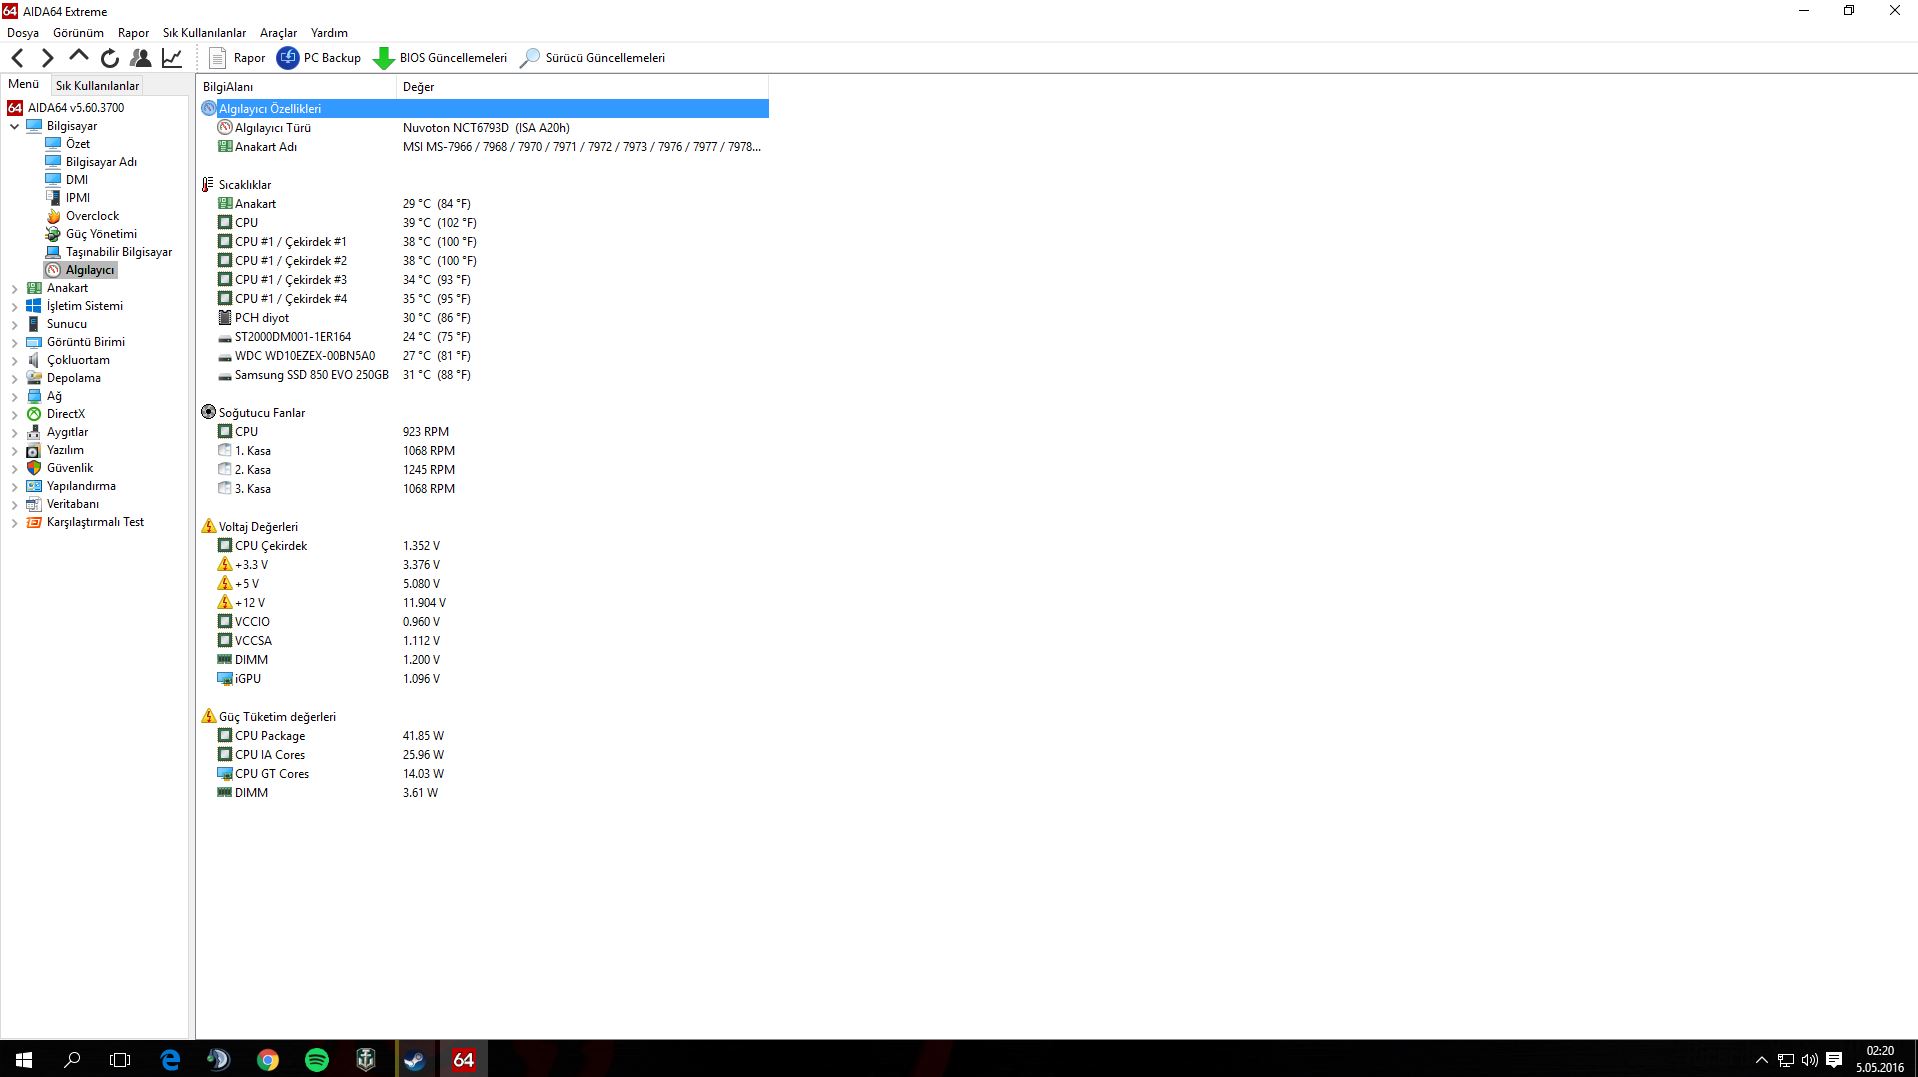Click Sürücü Güncellemeleri in toolbar
Viewport: 1918px width, 1077px height.
(592, 58)
